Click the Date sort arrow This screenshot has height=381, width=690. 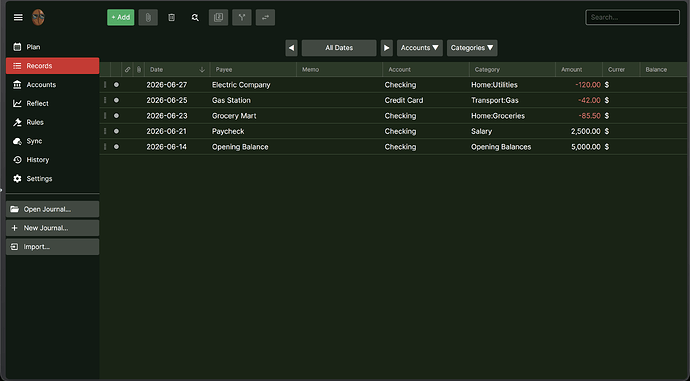coord(202,70)
